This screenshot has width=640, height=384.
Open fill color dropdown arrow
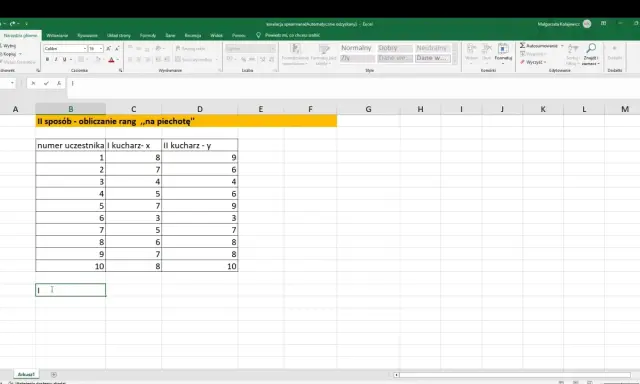103,60
